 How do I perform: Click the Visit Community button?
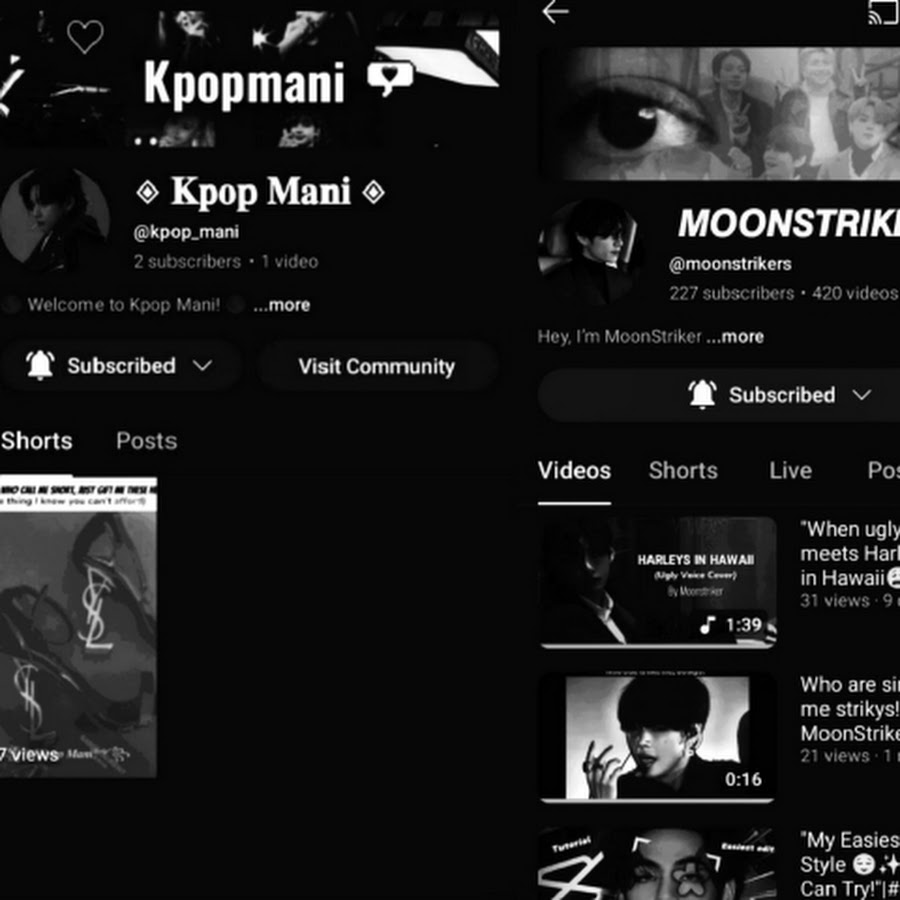point(377,366)
